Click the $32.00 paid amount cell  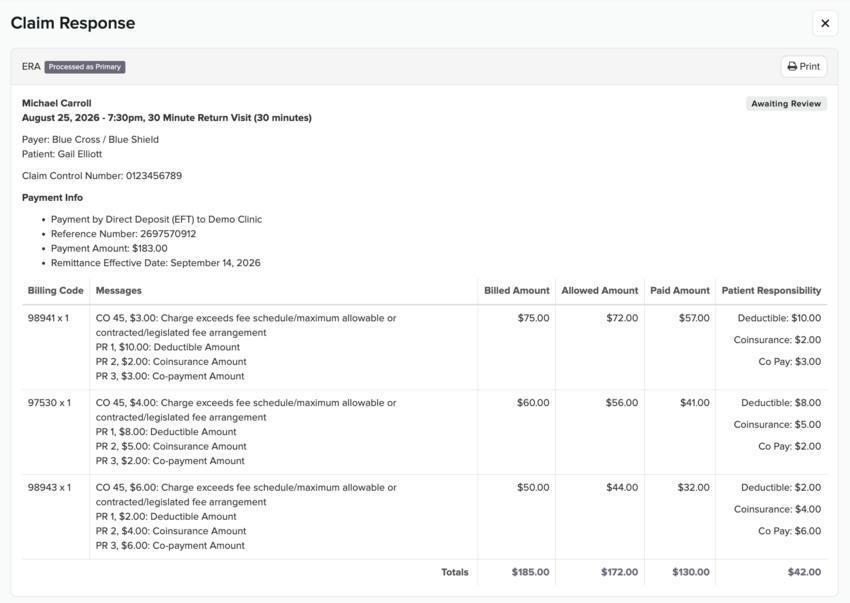click(x=694, y=487)
